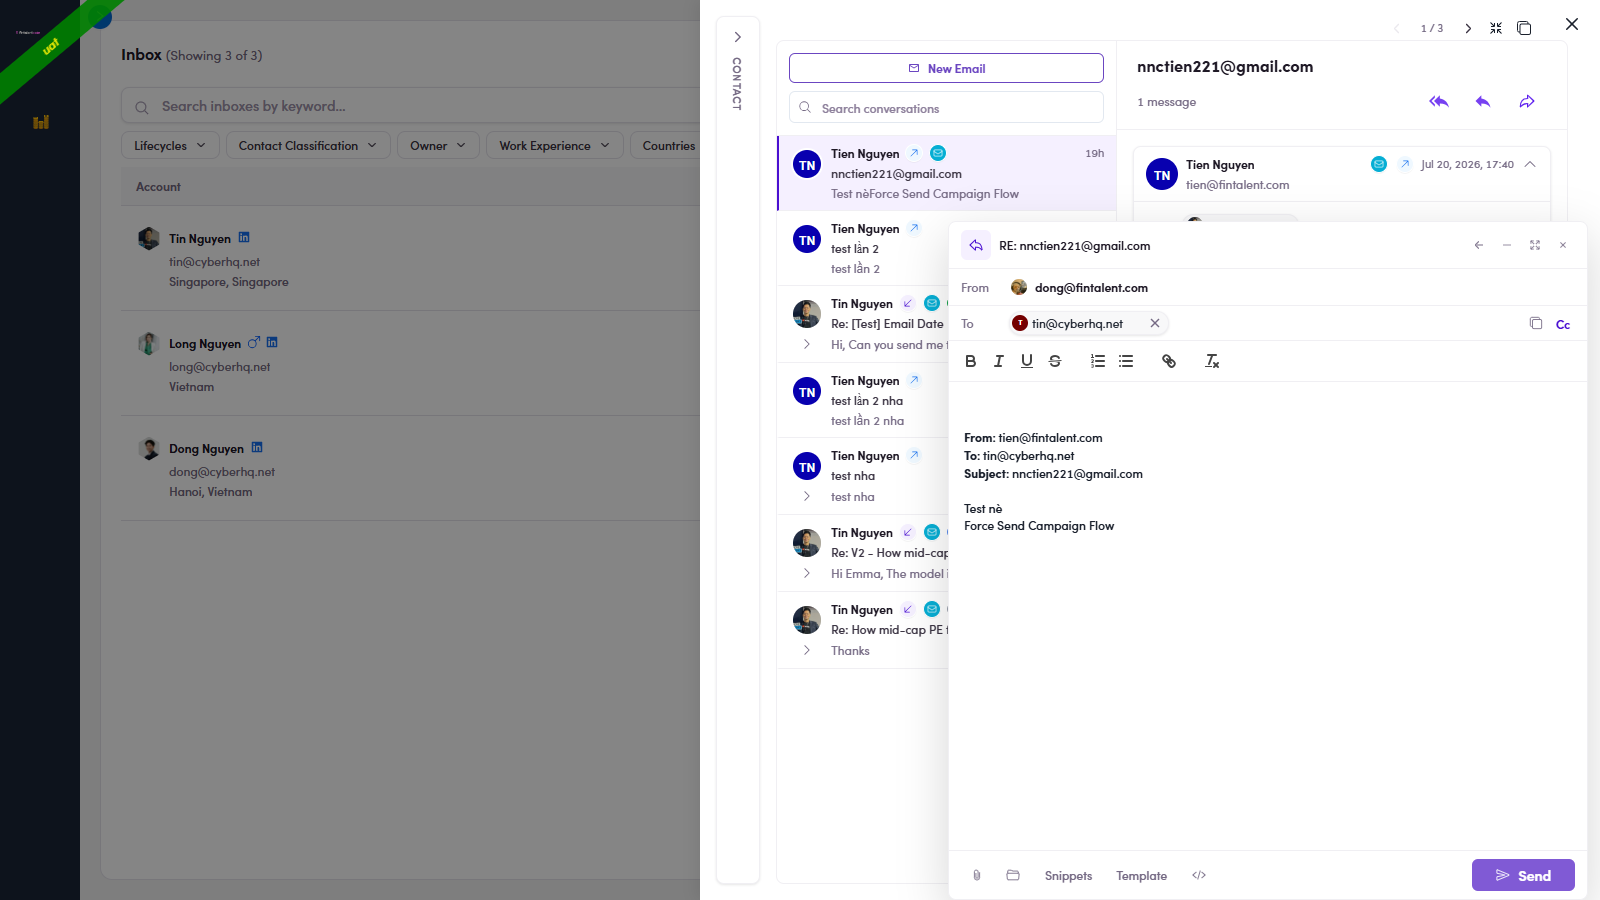Open the Owner filter dropdown
This screenshot has height=900, width=1600.
(438, 145)
